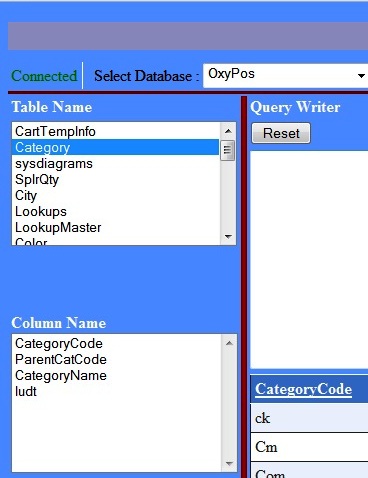Sort by CategoryCode header link
This screenshot has height=478, width=368.
[x=303, y=389]
